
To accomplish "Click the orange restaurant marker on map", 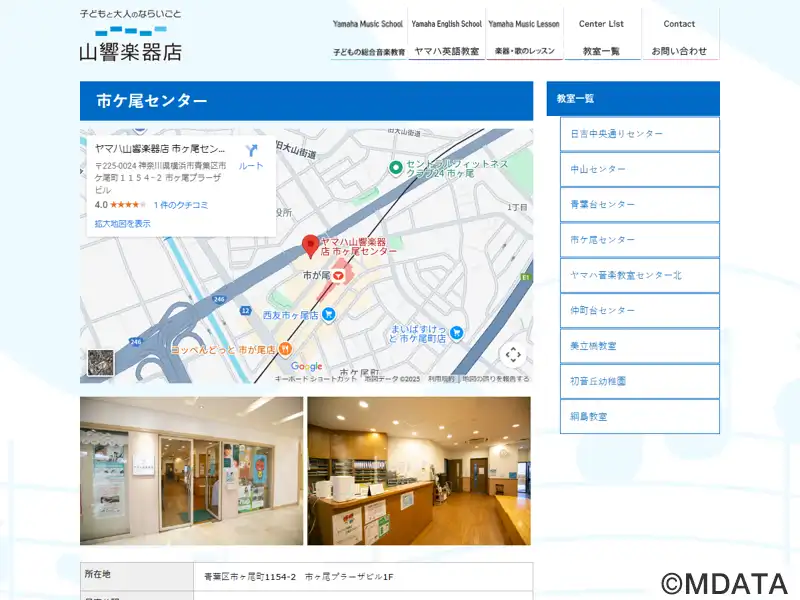I will point(285,349).
